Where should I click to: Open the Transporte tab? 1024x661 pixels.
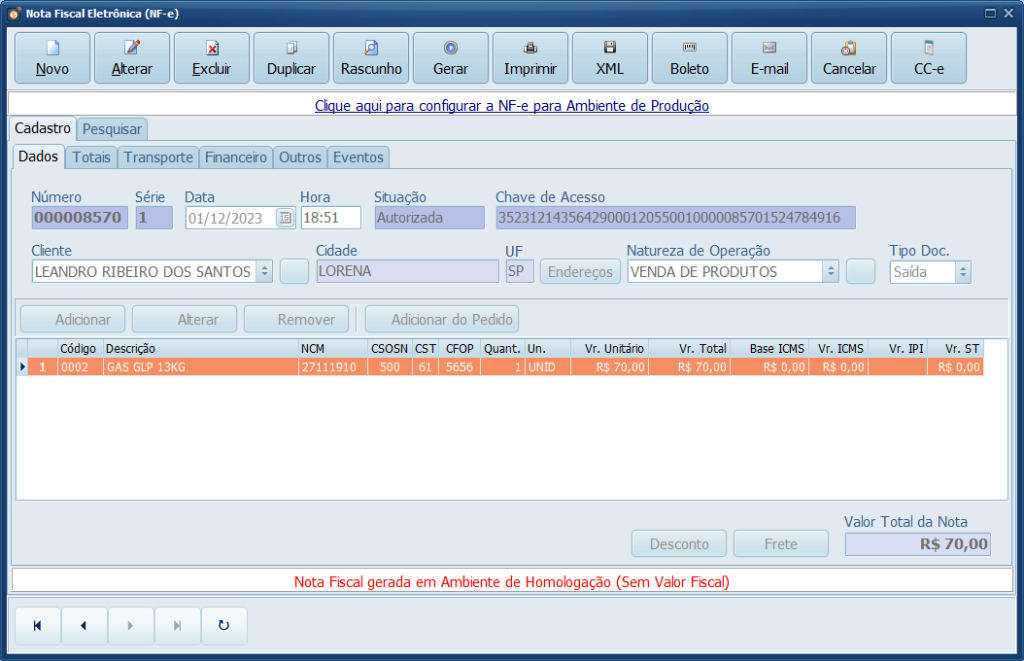click(158, 157)
